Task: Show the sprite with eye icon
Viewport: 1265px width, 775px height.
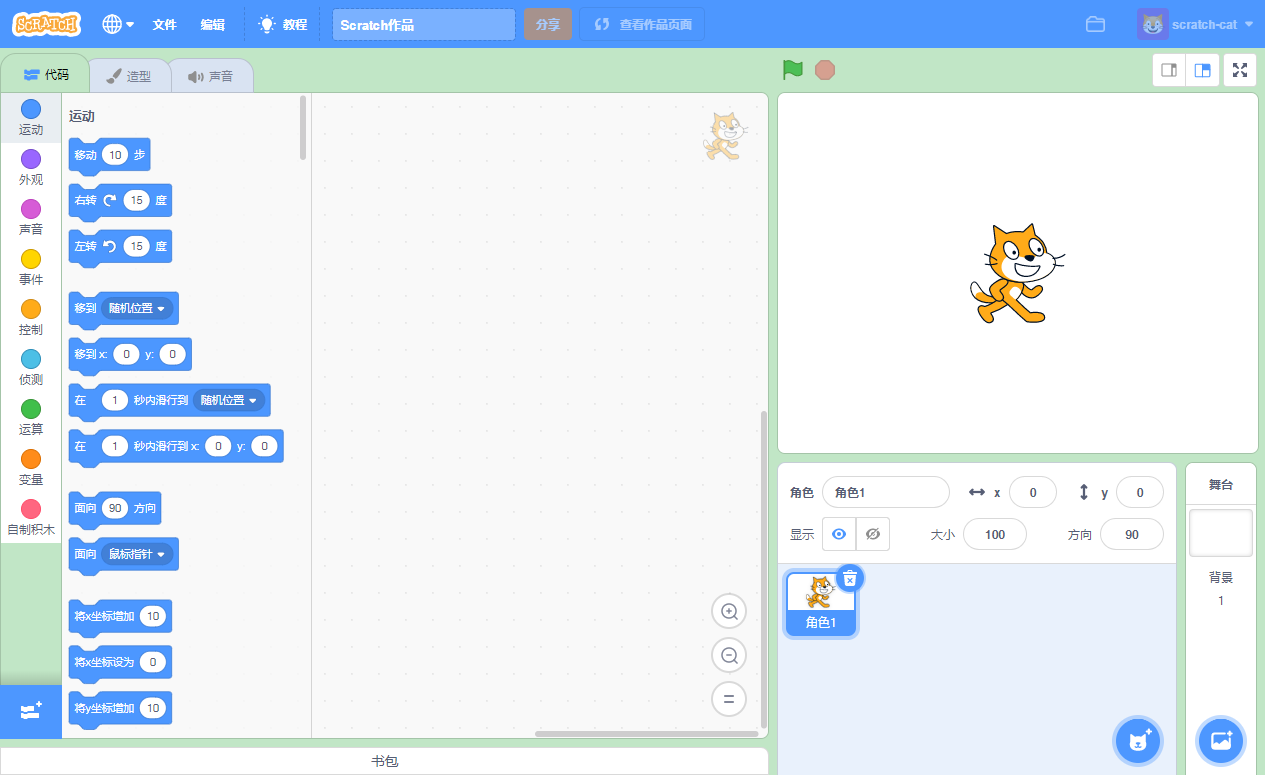Action: tap(839, 534)
